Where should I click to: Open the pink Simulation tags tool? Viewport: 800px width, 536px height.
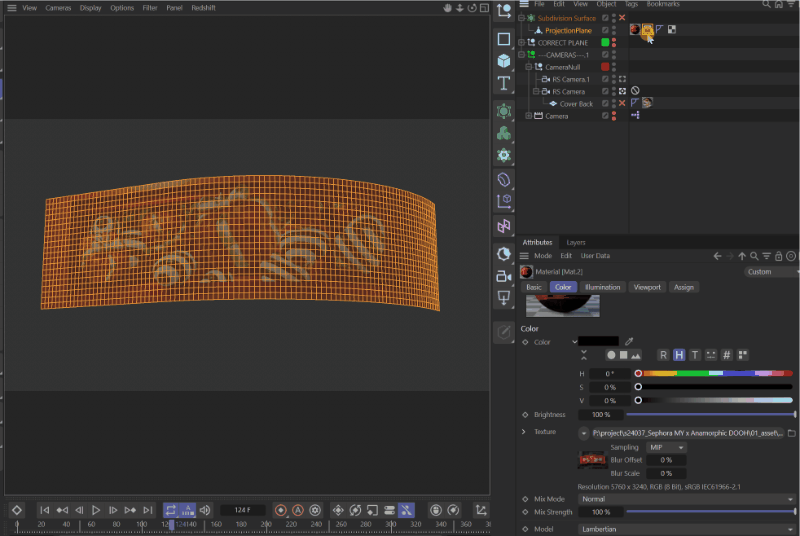(x=504, y=225)
